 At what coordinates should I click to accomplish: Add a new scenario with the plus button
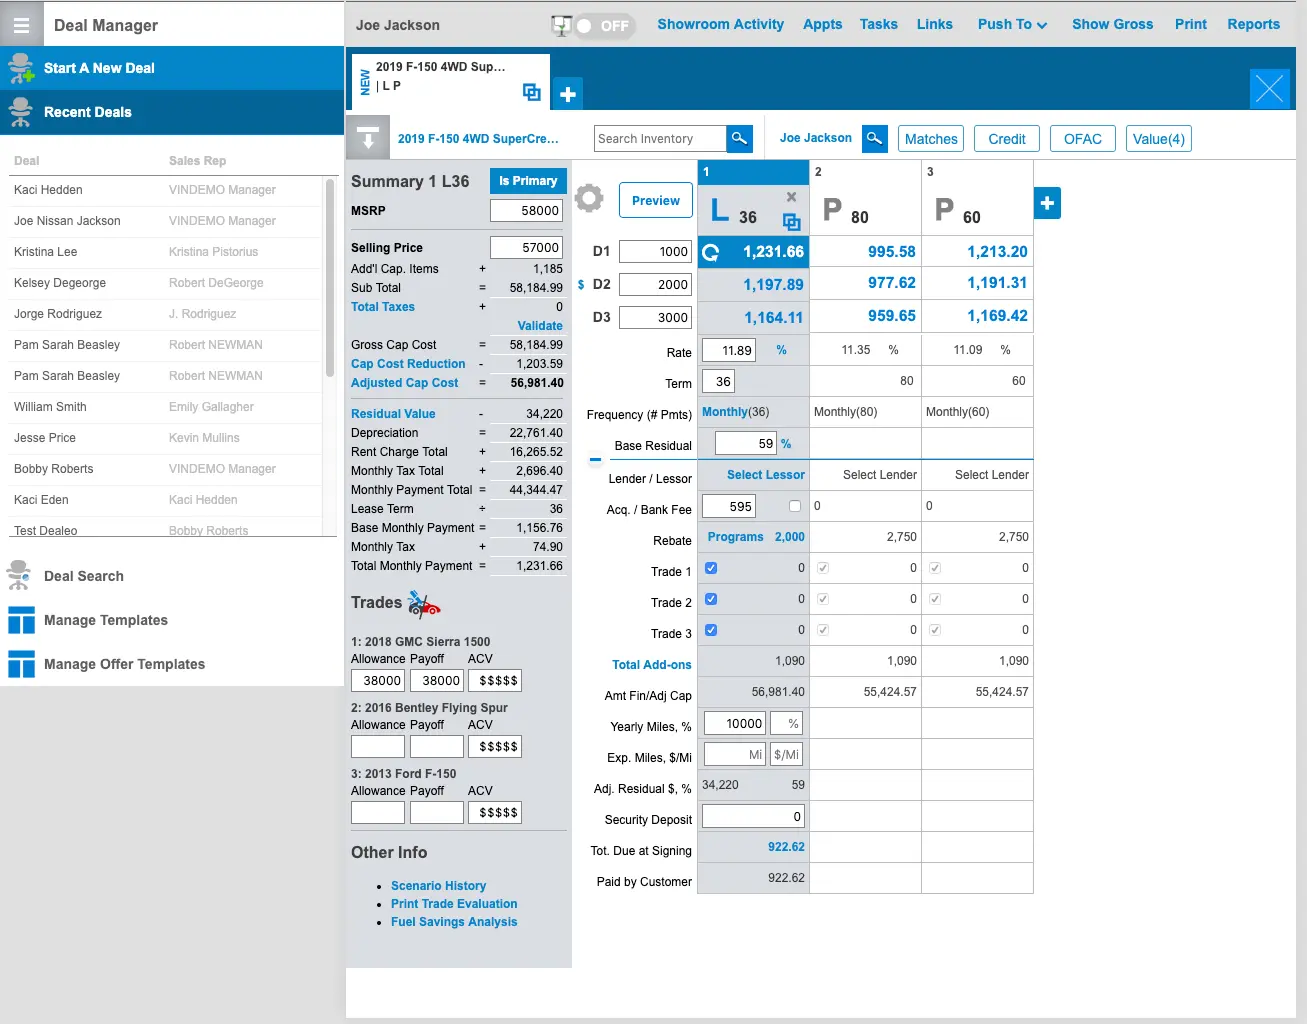click(1047, 203)
